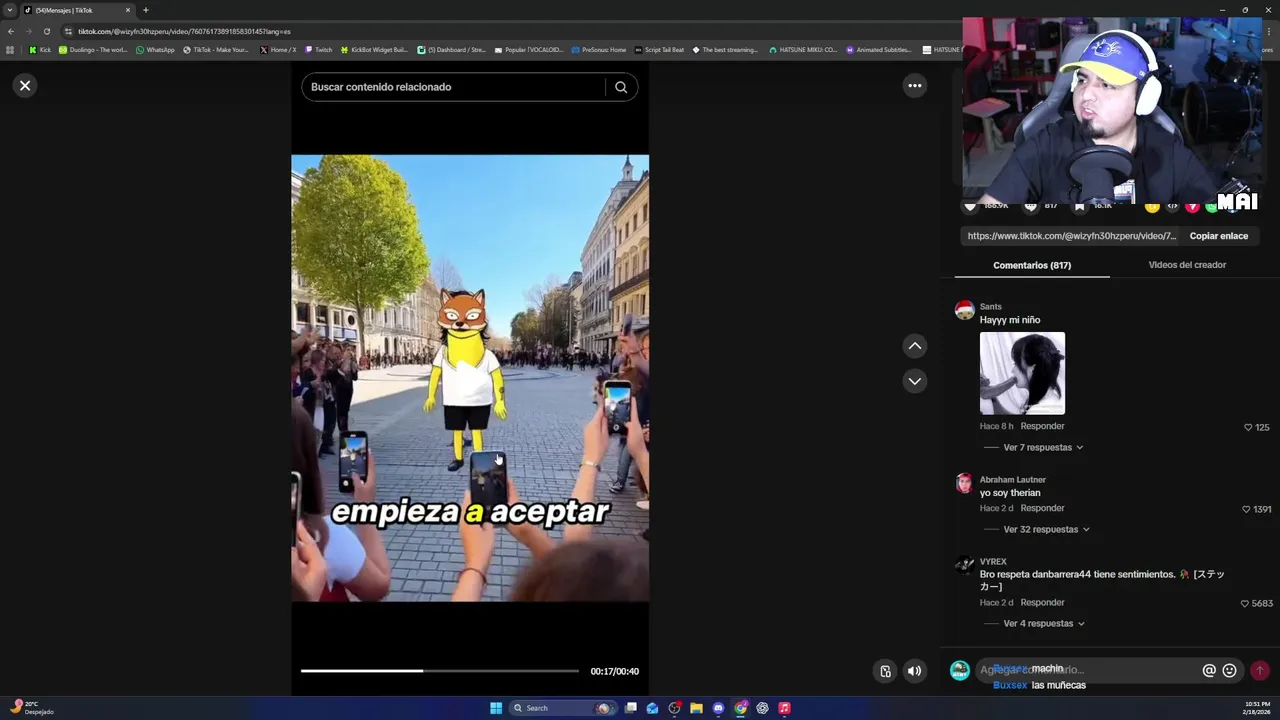Image resolution: width=1280 pixels, height=720 pixels.
Task: Open the tab search dropdown arrow
Action: click(10, 10)
